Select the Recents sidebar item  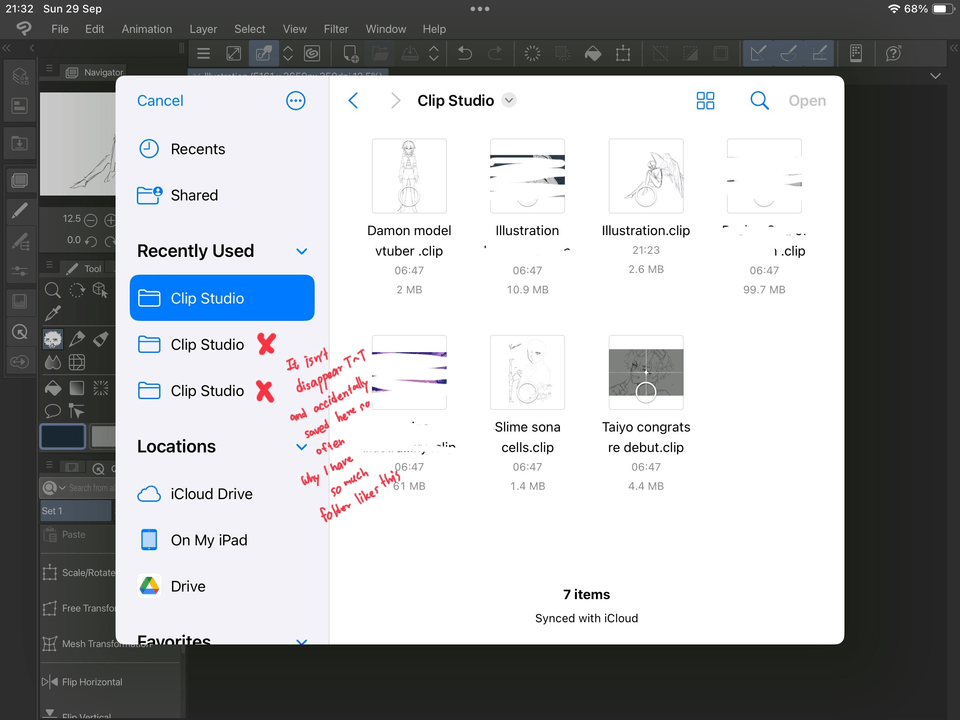click(x=197, y=149)
